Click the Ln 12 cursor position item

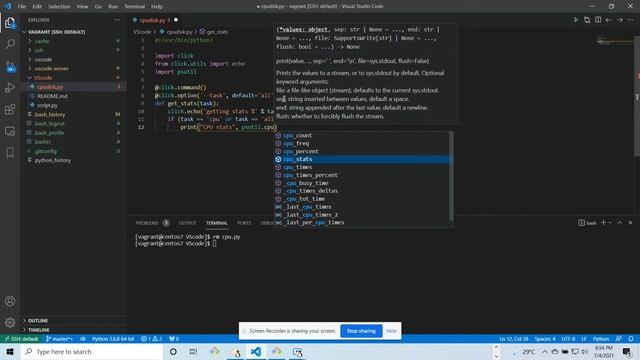(513, 339)
